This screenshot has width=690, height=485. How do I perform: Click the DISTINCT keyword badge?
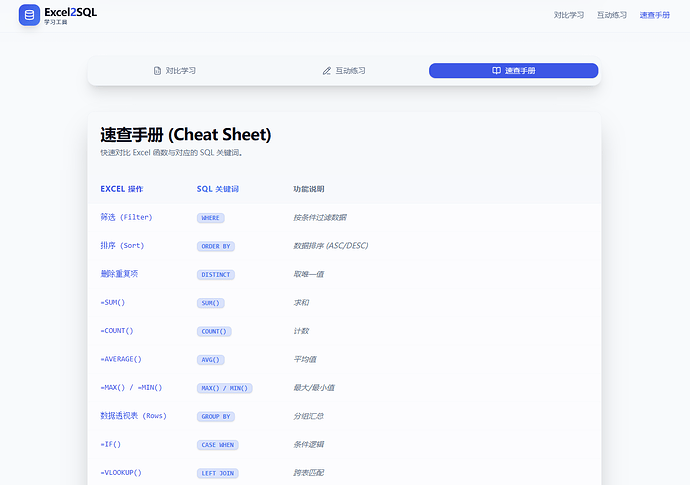[x=216, y=274]
